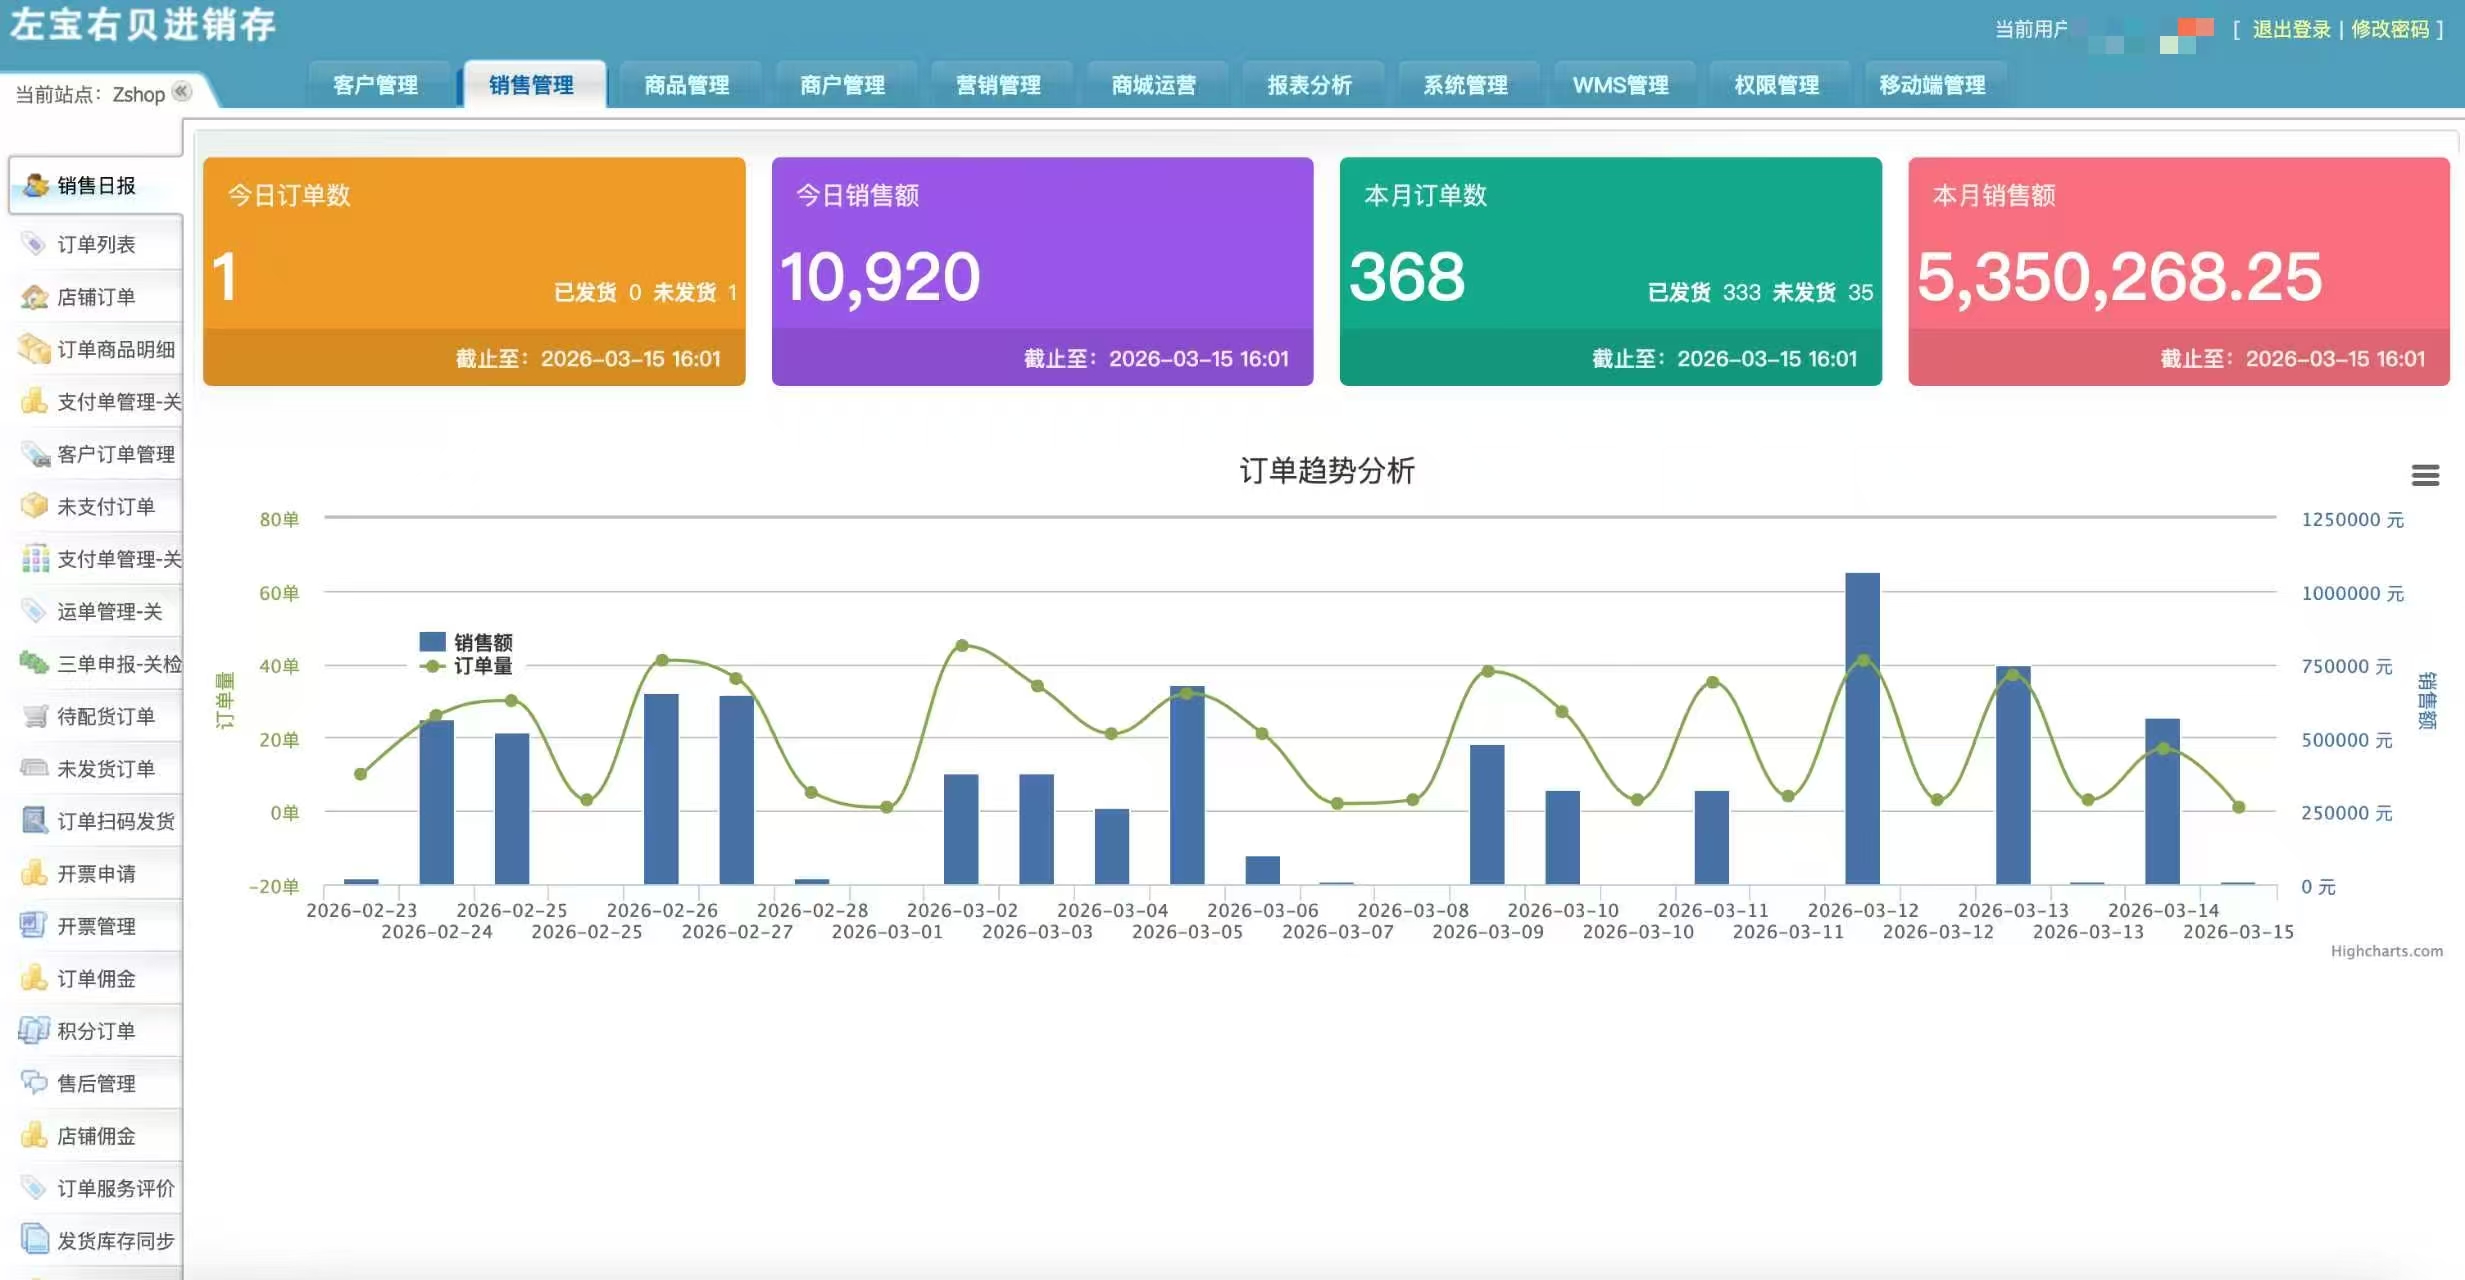Click the 未支付订单 box icon

pyautogui.click(x=35, y=506)
